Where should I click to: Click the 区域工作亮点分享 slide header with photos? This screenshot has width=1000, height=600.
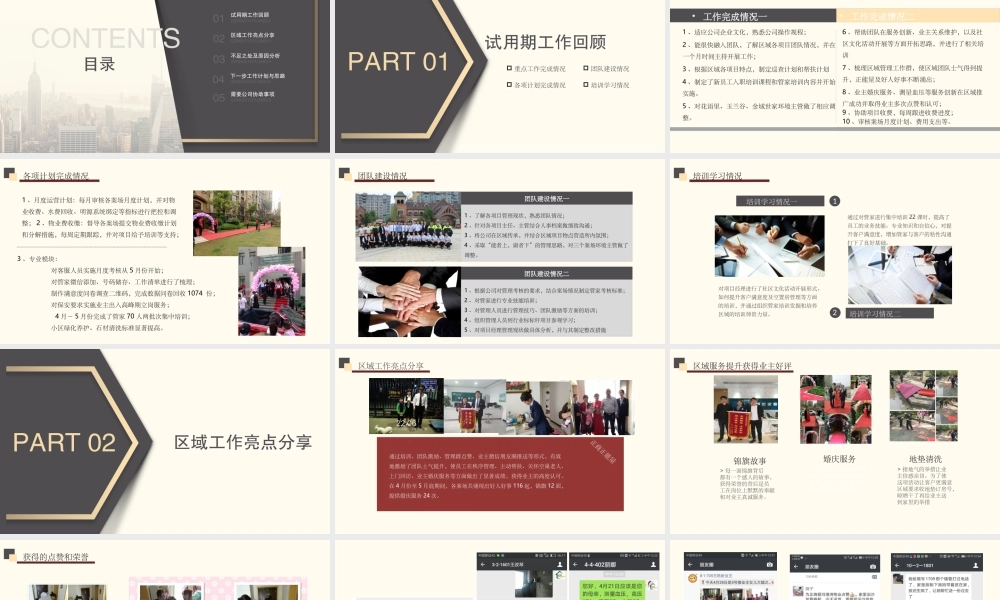[390, 366]
